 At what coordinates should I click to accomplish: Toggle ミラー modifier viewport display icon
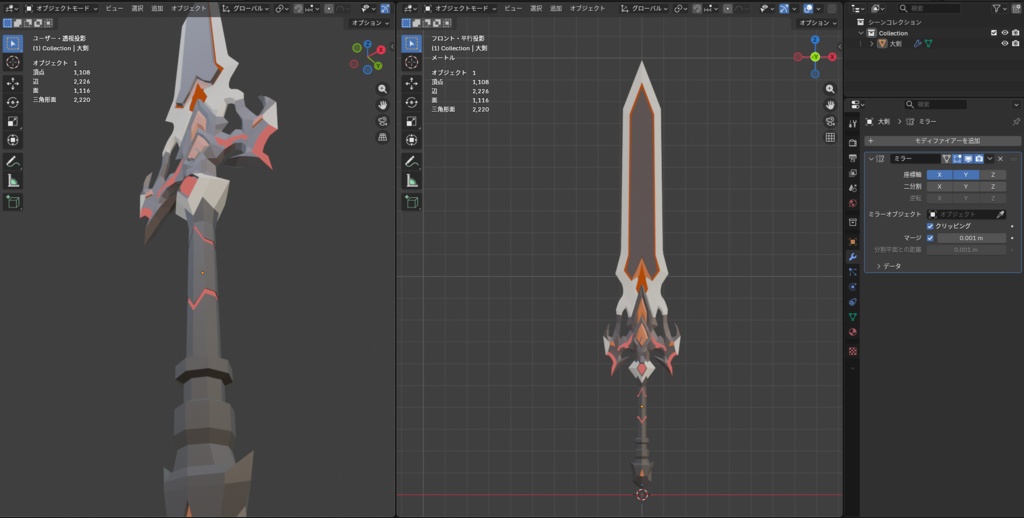[x=968, y=159]
